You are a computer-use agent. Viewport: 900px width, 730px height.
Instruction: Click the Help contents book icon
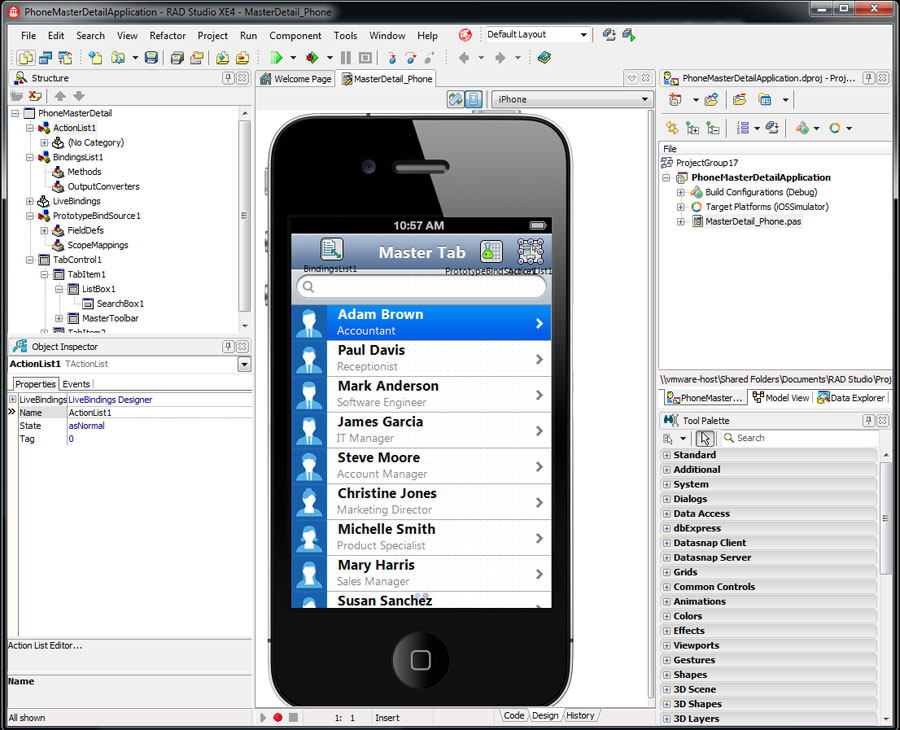click(544, 57)
